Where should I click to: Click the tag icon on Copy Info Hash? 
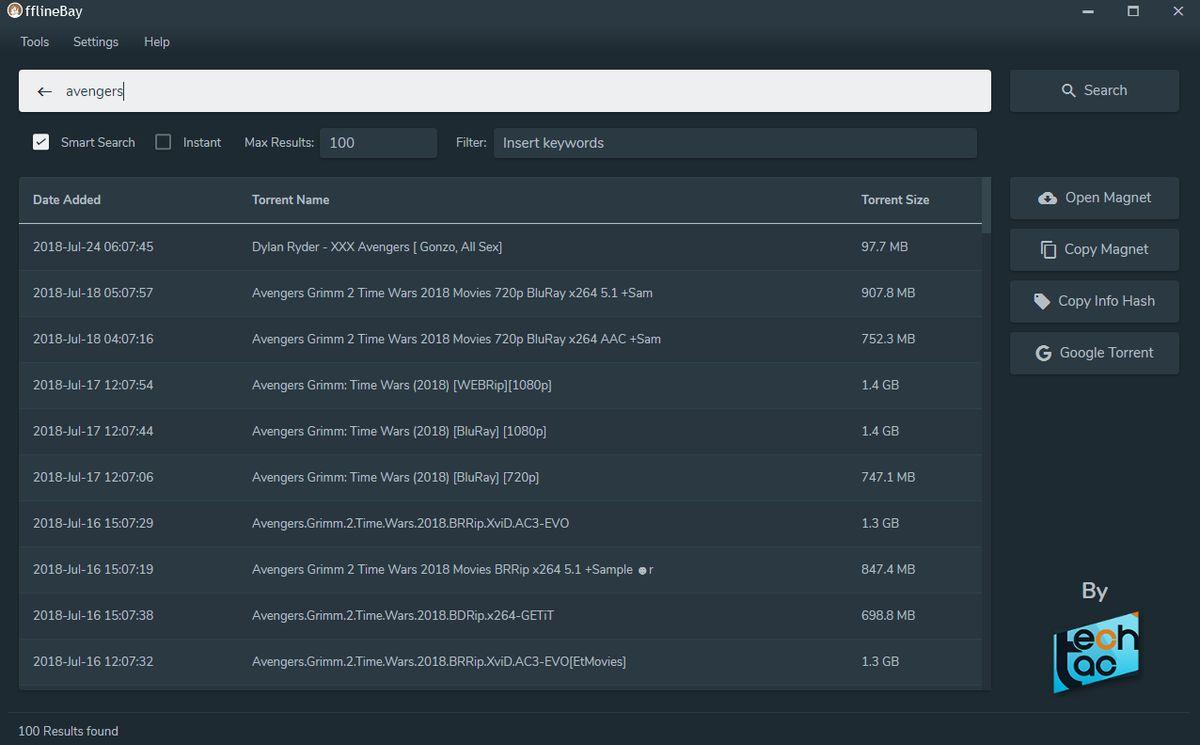tap(1042, 301)
